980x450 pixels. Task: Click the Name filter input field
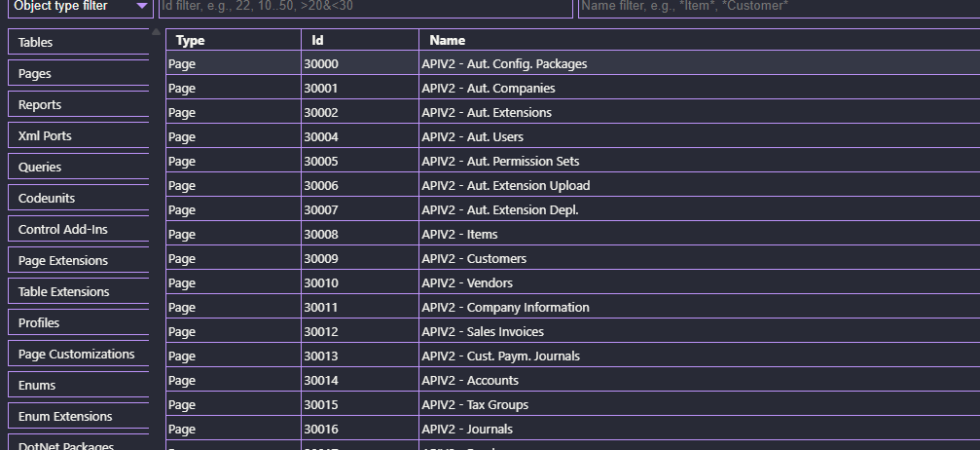pos(778,8)
